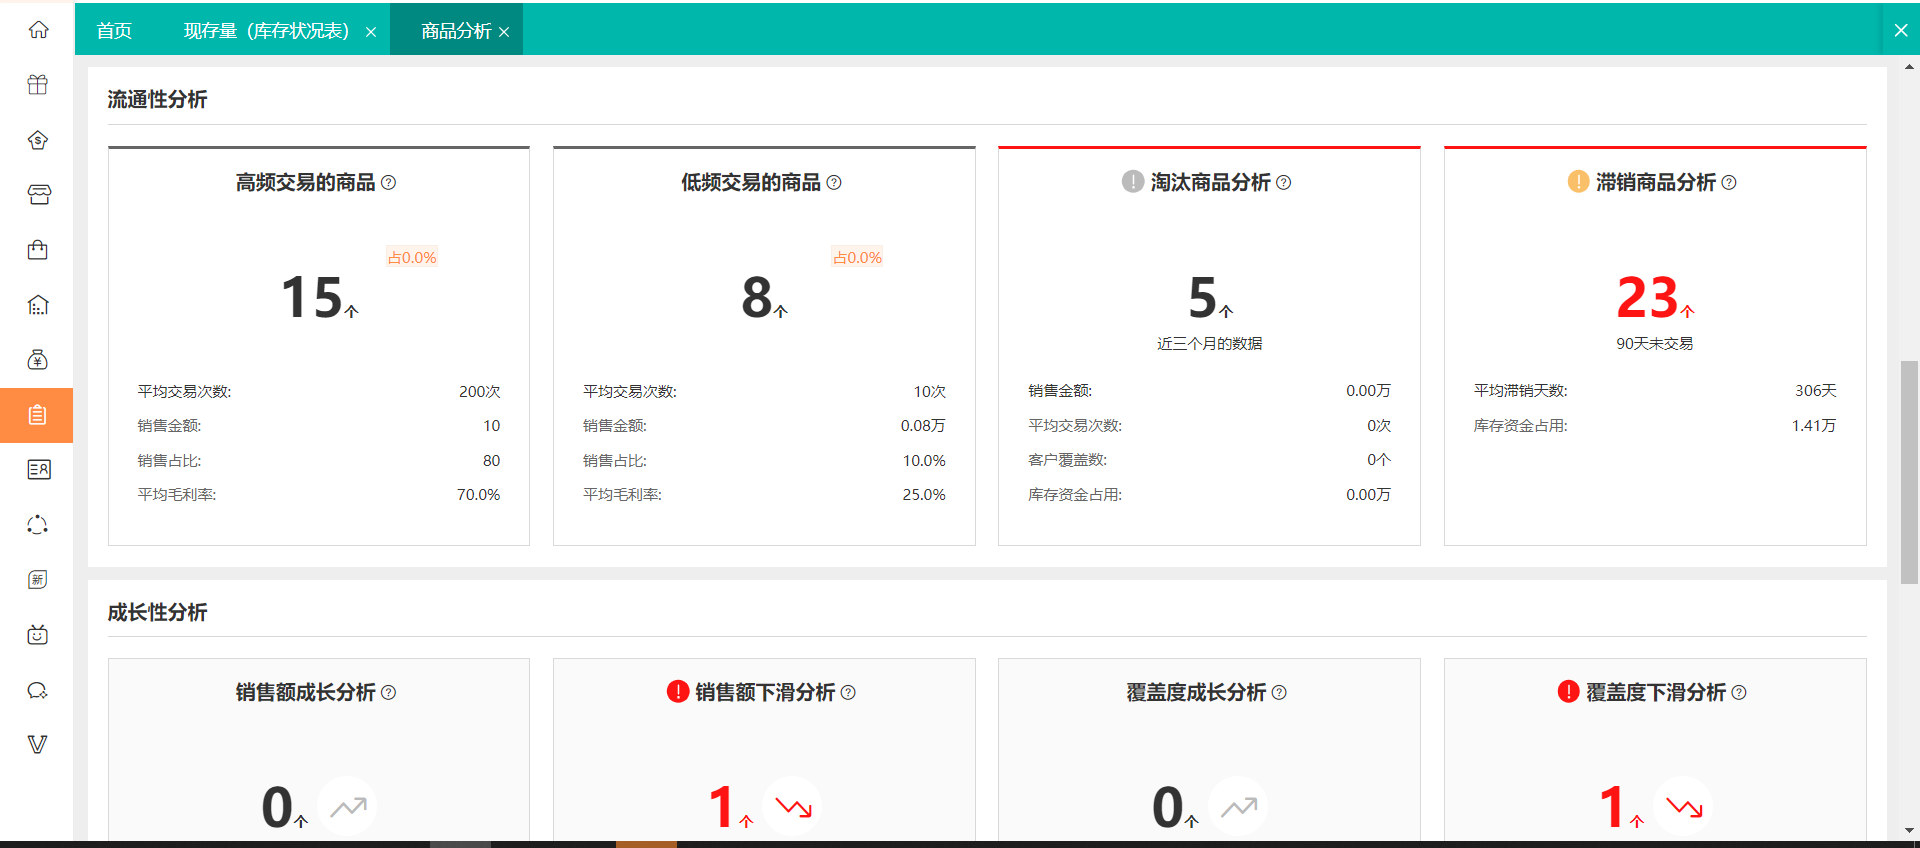Switch to 现存量（库存状况表） tab
Screen dimensions: 1920x848
(266, 31)
